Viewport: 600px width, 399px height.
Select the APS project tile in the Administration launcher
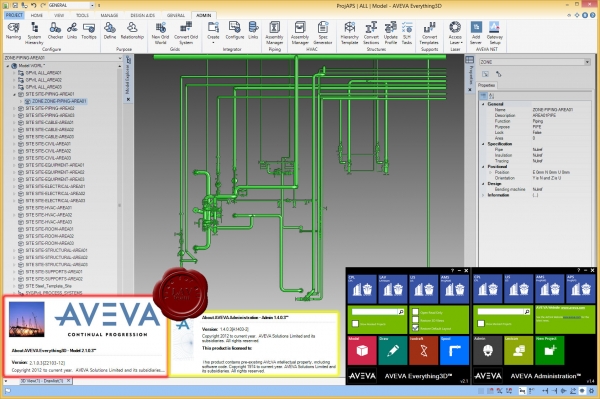point(580,289)
